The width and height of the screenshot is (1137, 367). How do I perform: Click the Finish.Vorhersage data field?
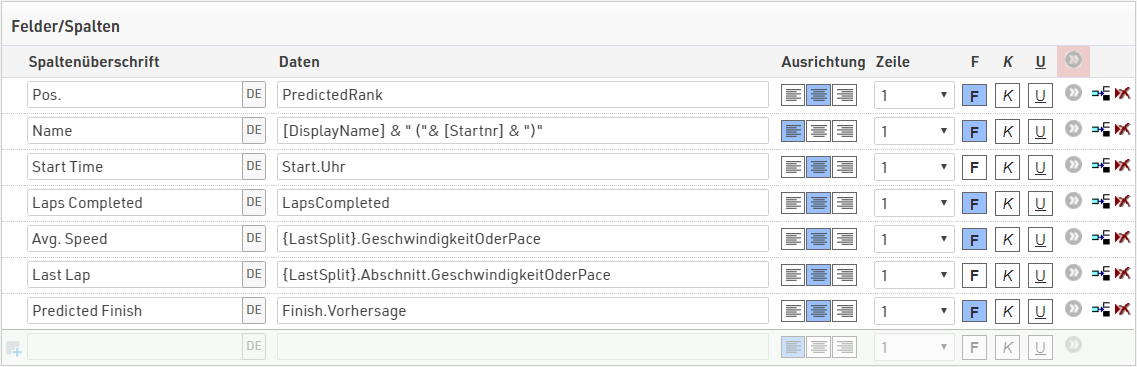(522, 310)
